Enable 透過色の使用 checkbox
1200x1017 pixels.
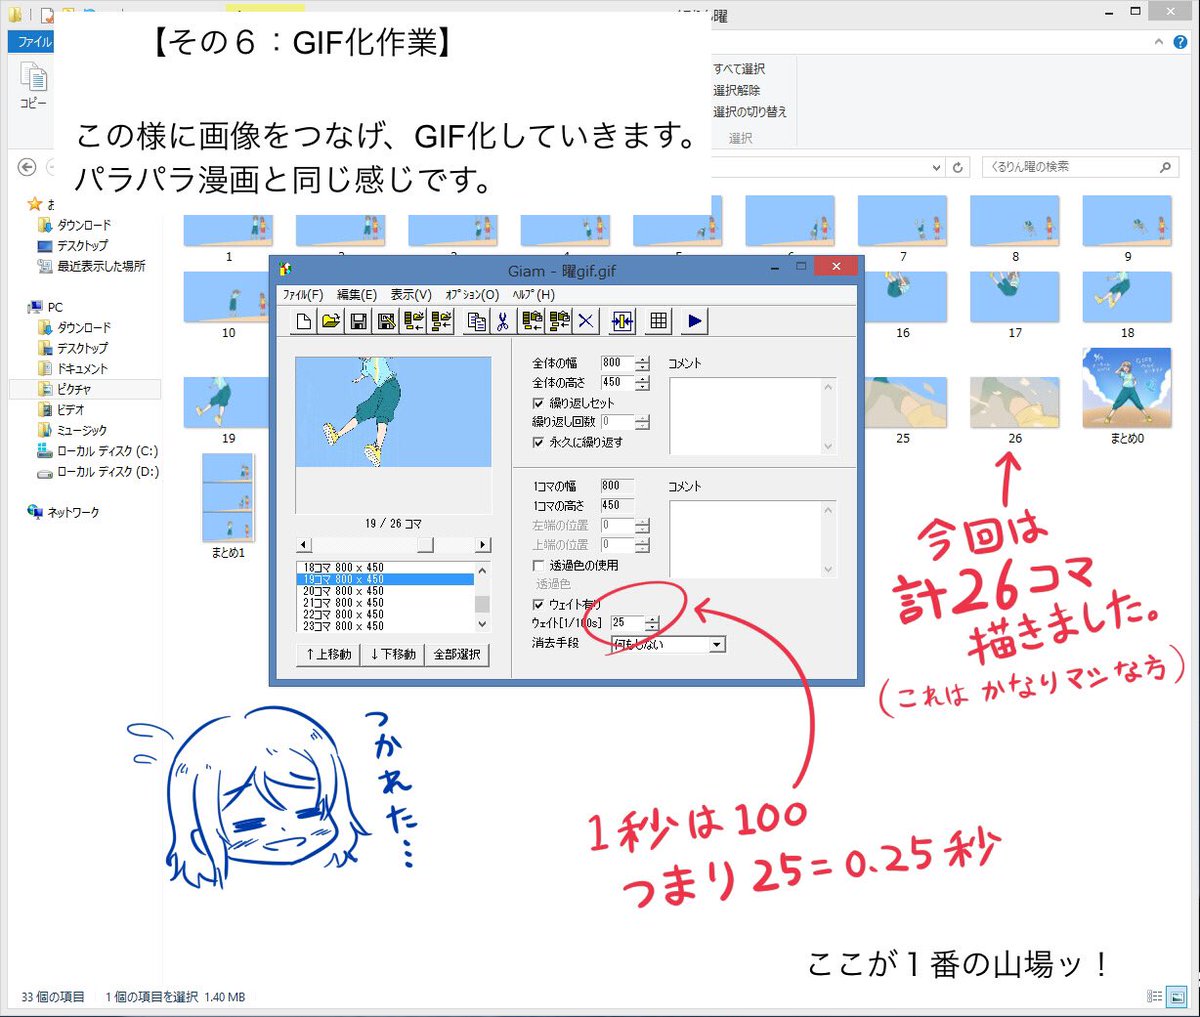point(538,566)
